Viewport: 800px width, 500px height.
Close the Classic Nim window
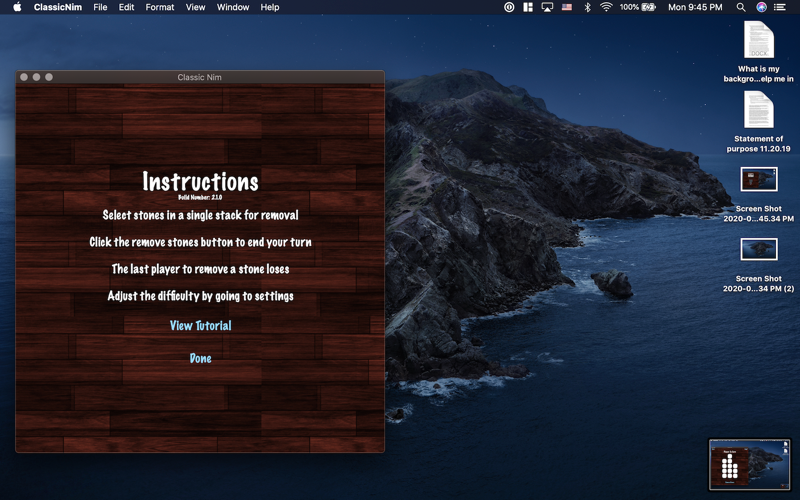[24, 77]
